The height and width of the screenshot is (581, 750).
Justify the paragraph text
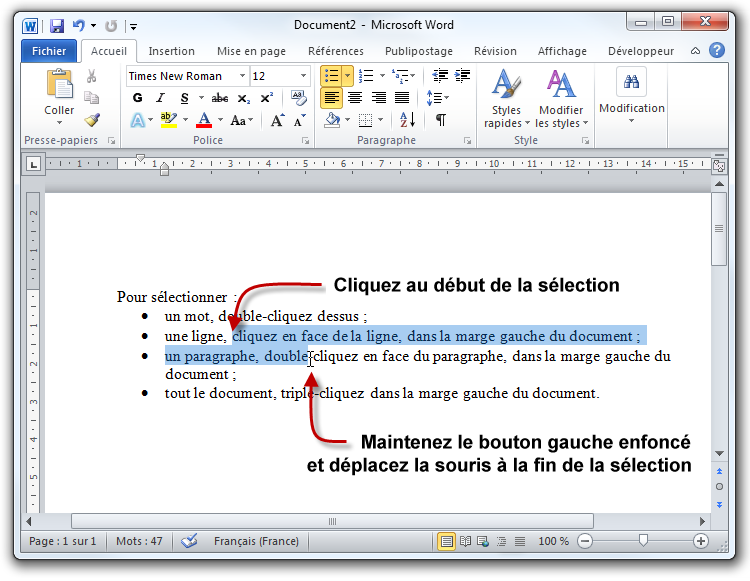(402, 98)
